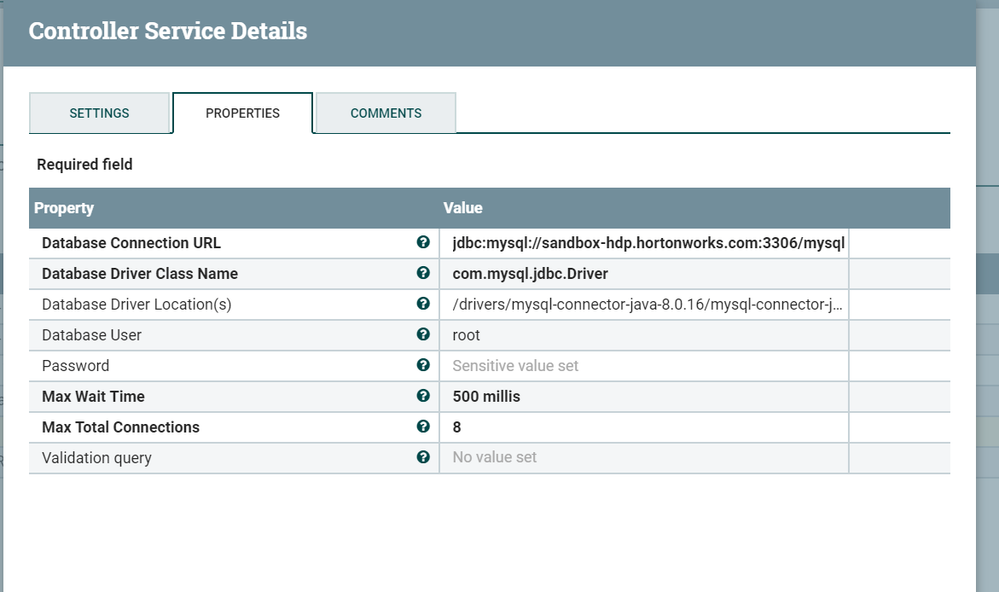
Task: Show help for Max Total Connections
Action: (x=424, y=427)
